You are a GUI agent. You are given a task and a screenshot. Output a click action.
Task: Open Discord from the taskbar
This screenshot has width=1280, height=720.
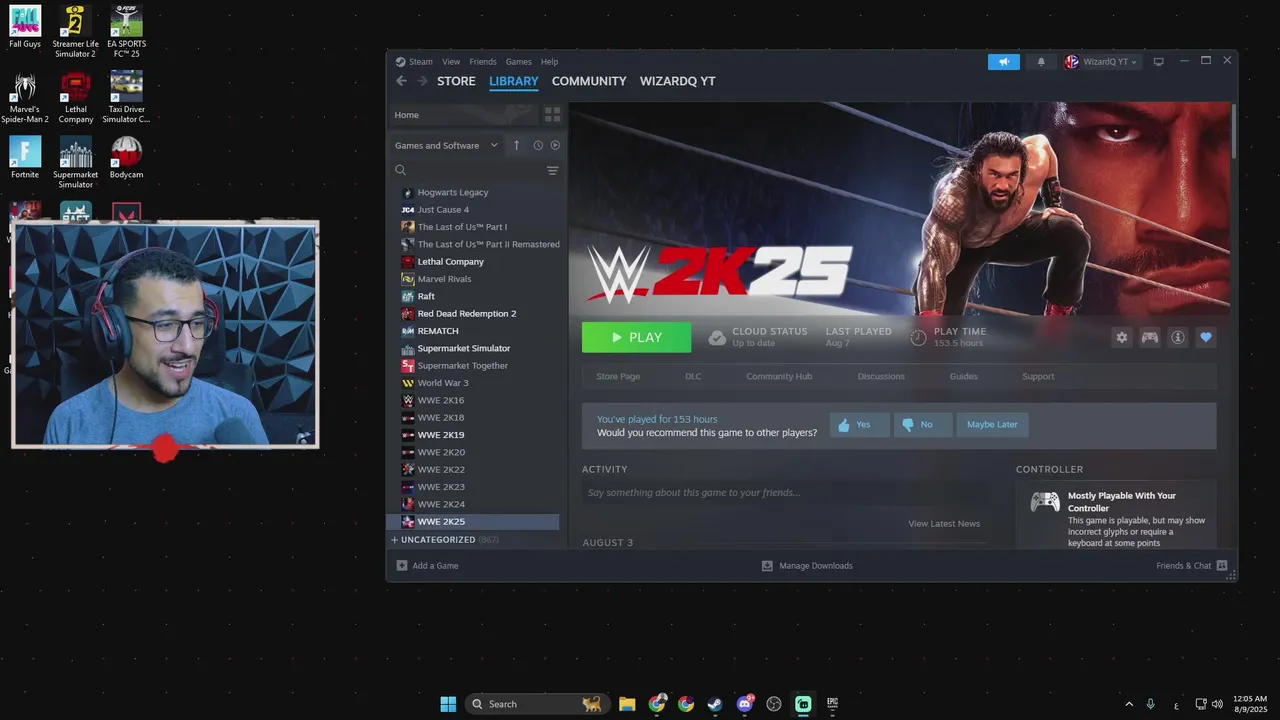[745, 704]
